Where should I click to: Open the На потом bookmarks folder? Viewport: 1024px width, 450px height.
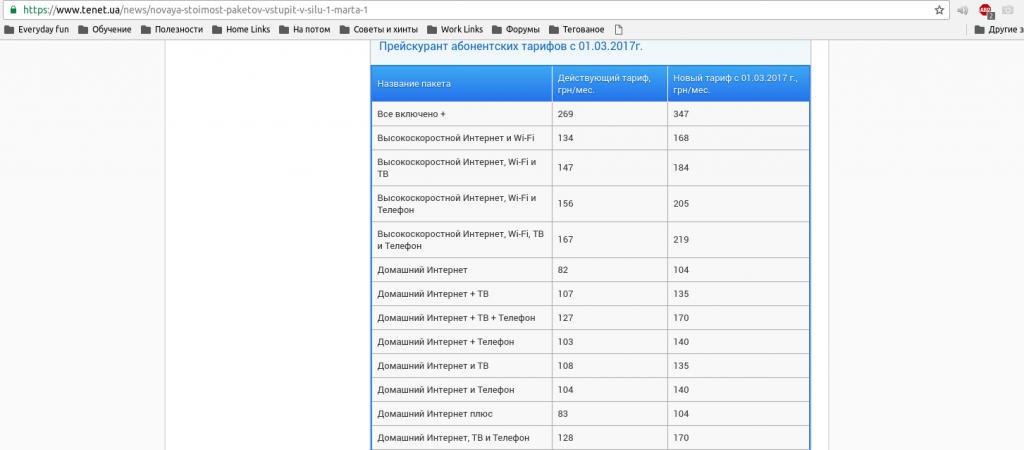pos(305,29)
